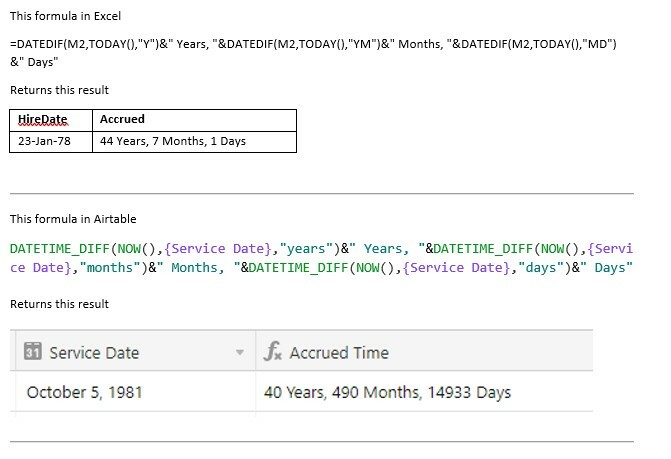Click the Excel DATEDIF formula text

click(x=313, y=53)
